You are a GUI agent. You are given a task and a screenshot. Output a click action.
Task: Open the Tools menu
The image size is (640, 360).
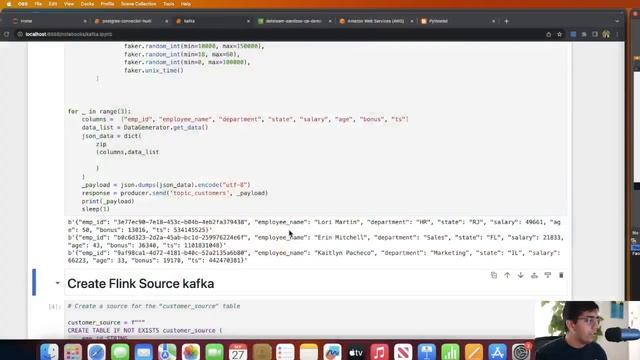click(x=169, y=4)
